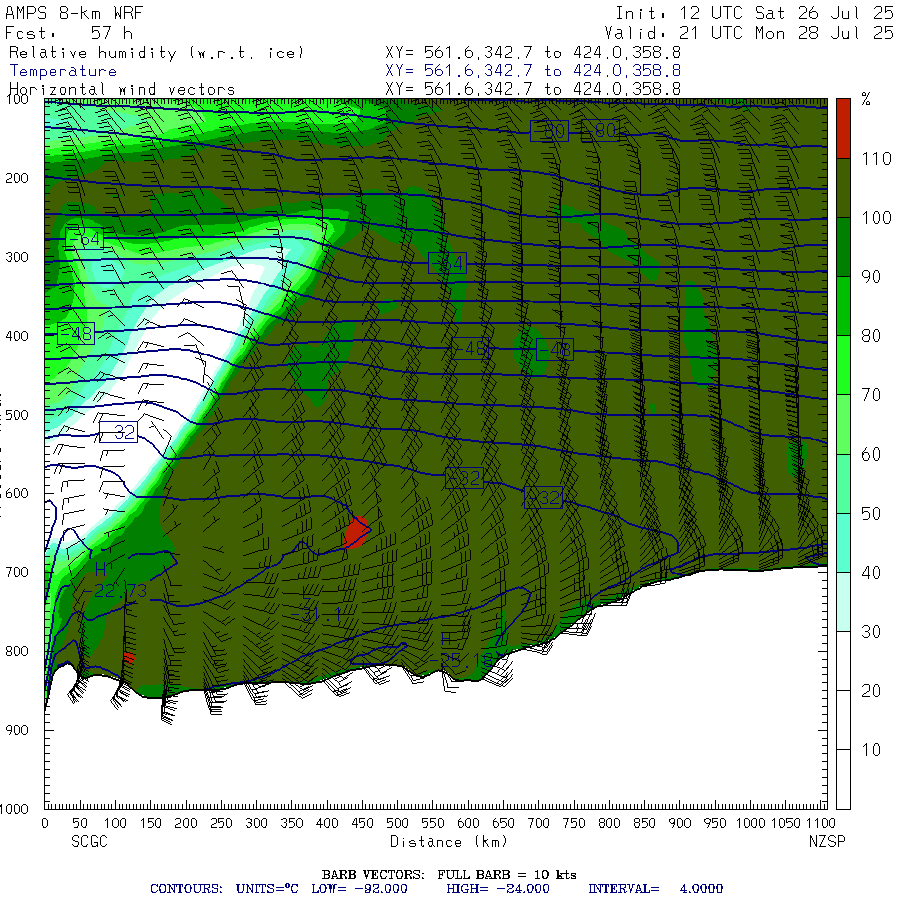This screenshot has width=900, height=900.
Task: Click the red colorbar swatch above 110
Action: (843, 128)
